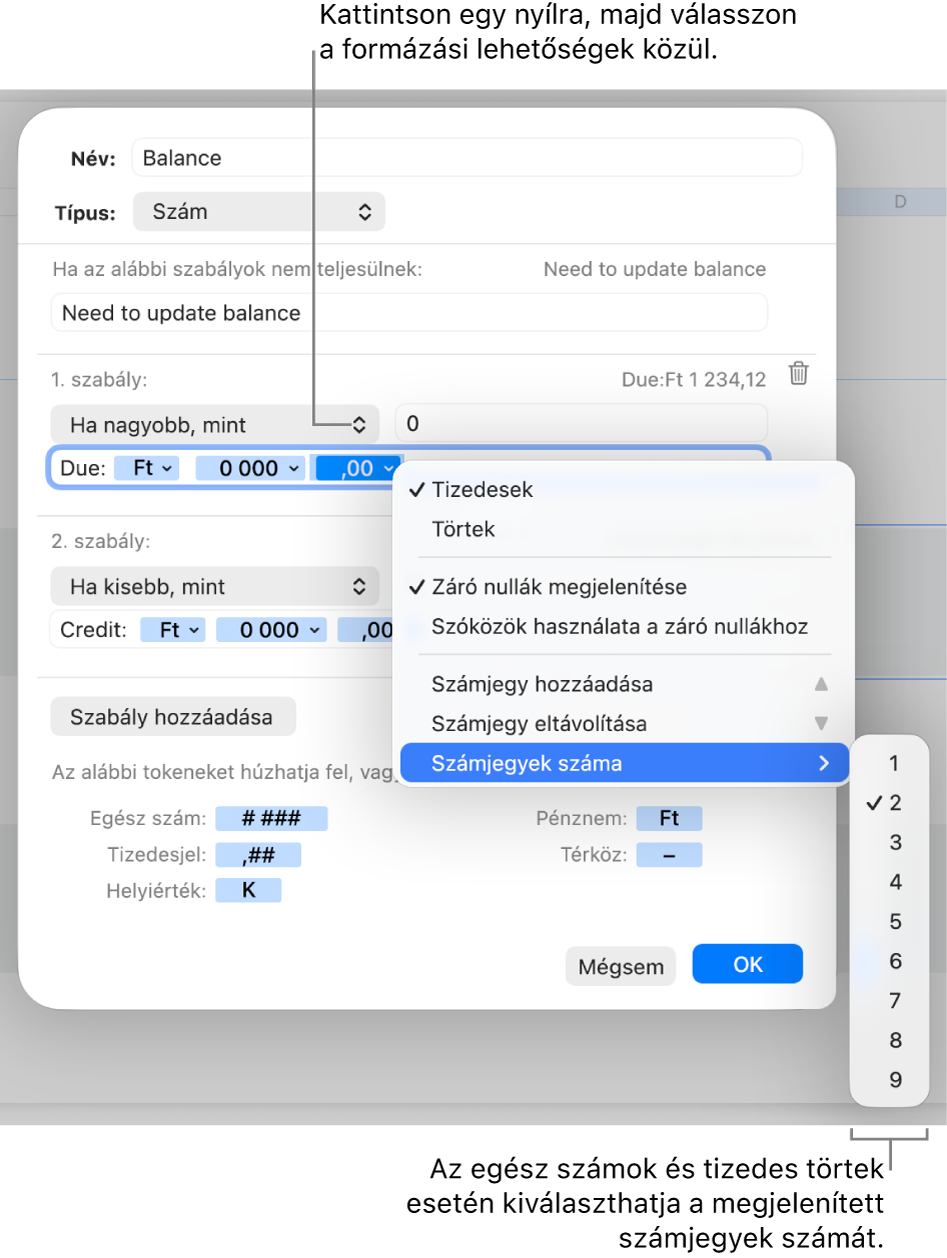Click the Ft Pénznem token
947x1258 pixels.
click(670, 819)
